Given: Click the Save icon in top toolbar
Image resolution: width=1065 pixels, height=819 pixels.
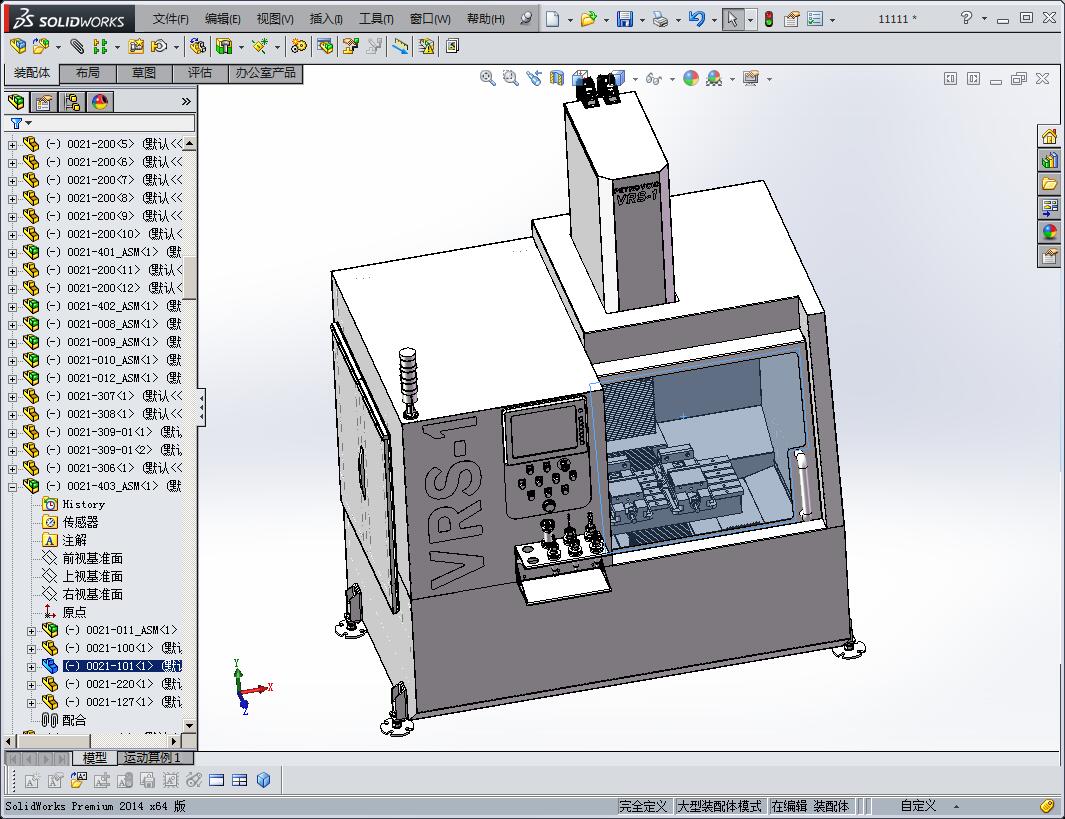Looking at the screenshot, I should click(624, 19).
